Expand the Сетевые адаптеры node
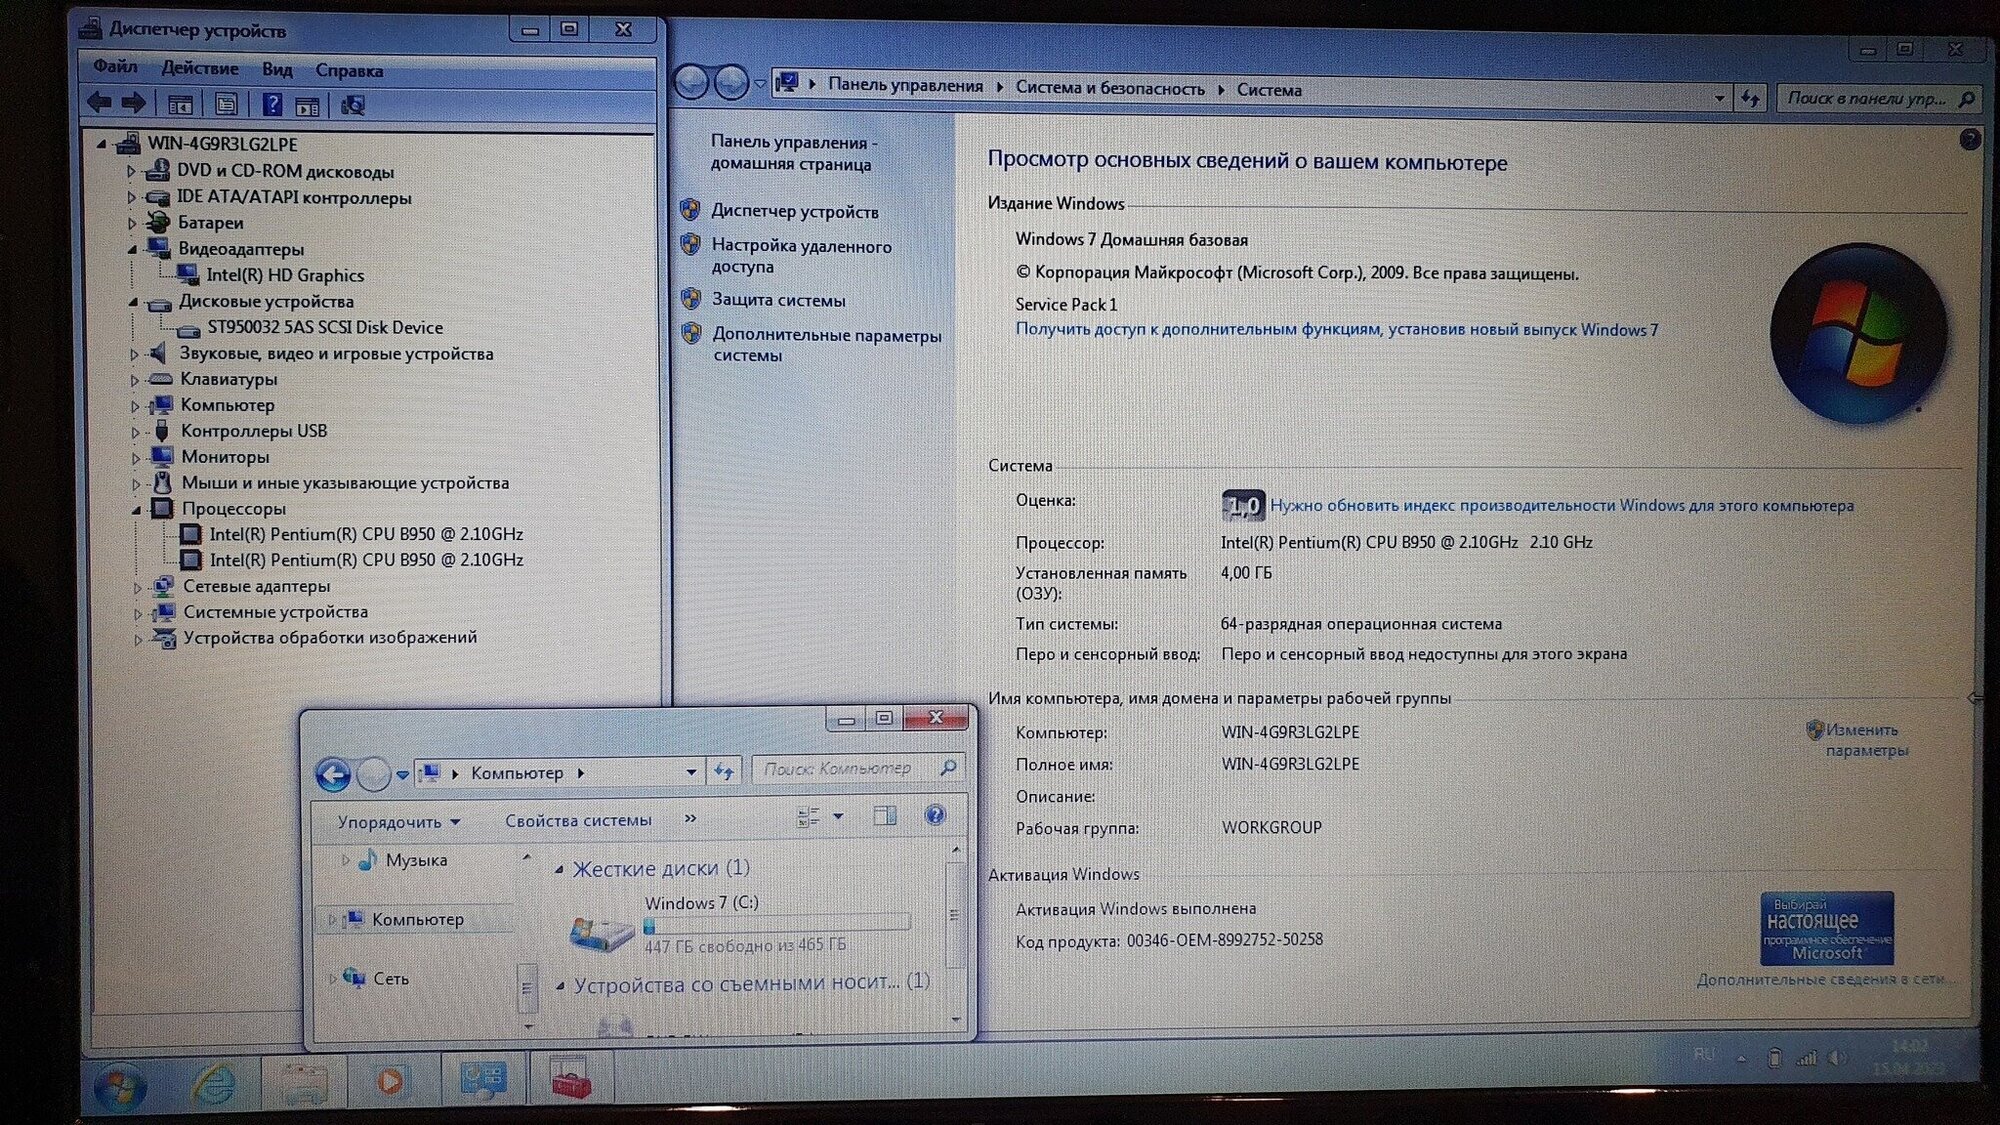 coord(138,587)
